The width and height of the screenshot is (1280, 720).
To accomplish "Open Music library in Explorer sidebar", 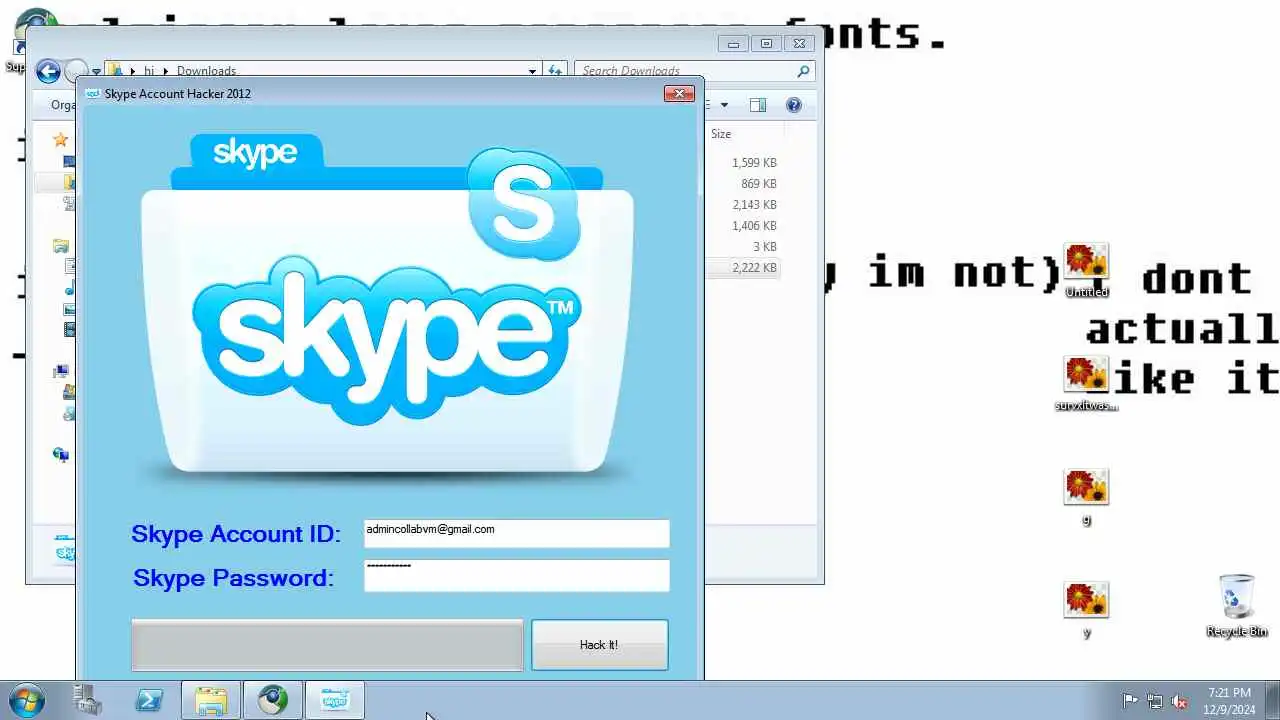I will coord(69,288).
